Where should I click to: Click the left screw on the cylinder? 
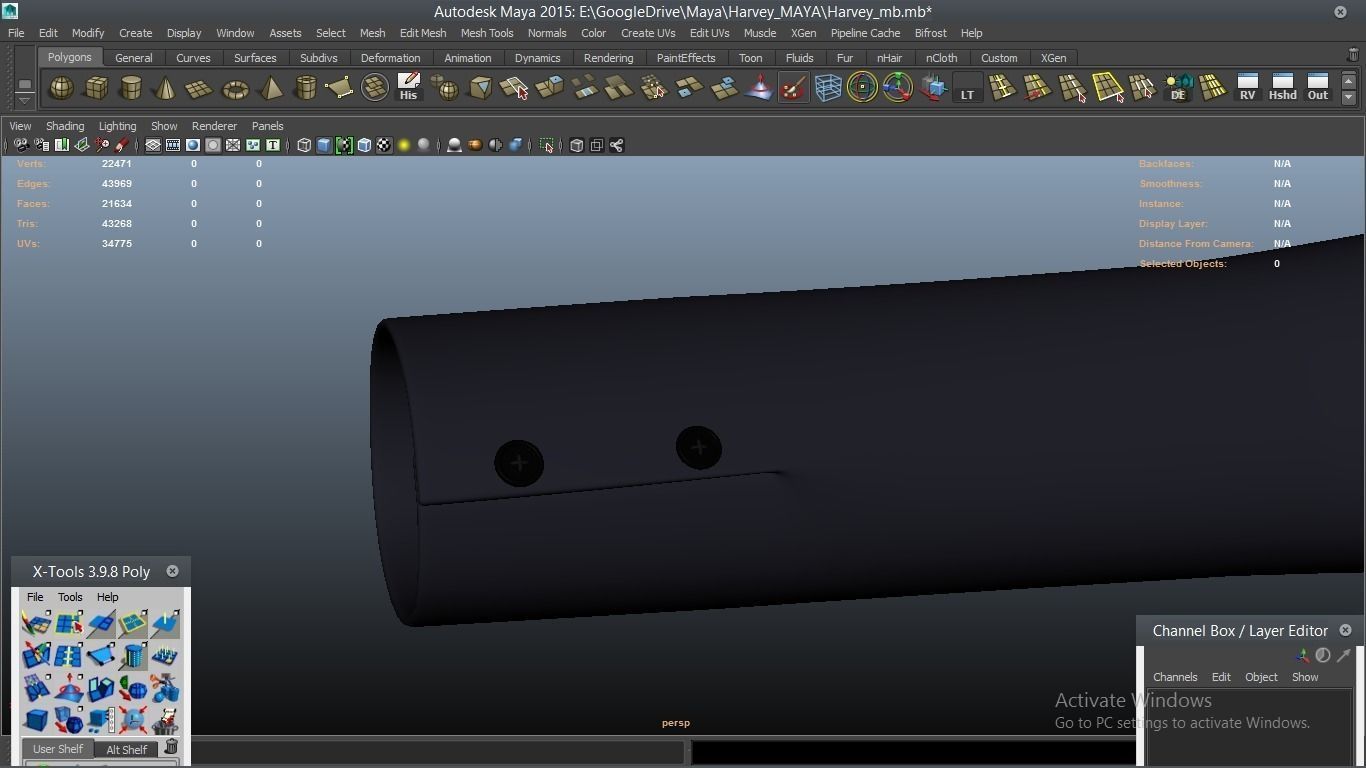(519, 463)
